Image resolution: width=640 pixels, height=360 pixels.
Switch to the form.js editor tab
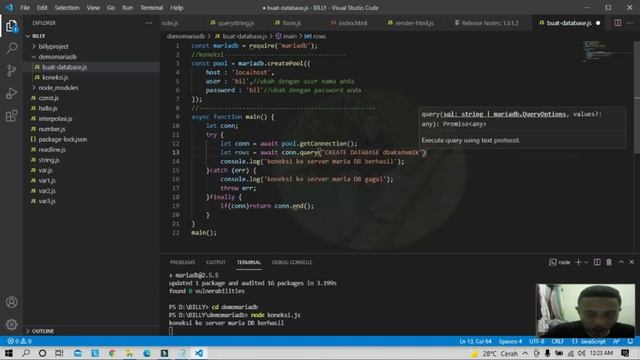coord(288,23)
